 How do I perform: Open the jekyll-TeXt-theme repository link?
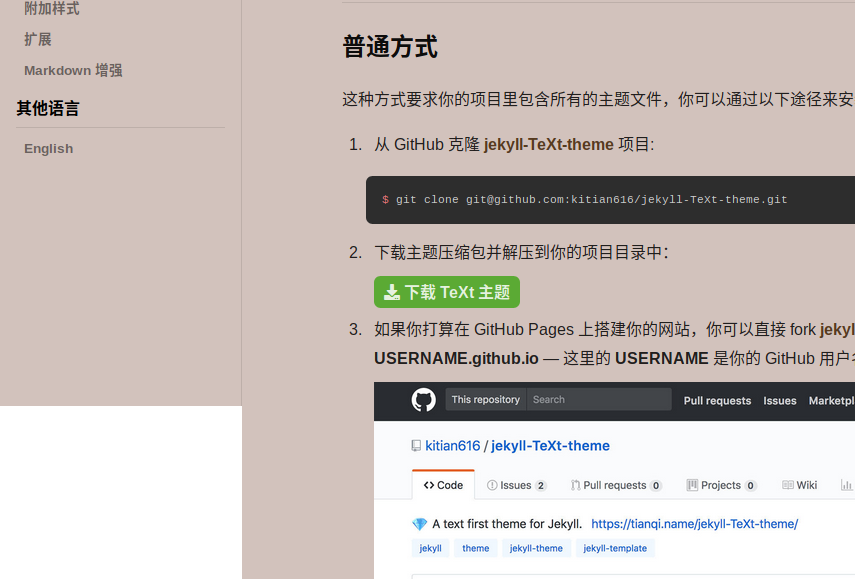pyautogui.click(x=550, y=446)
